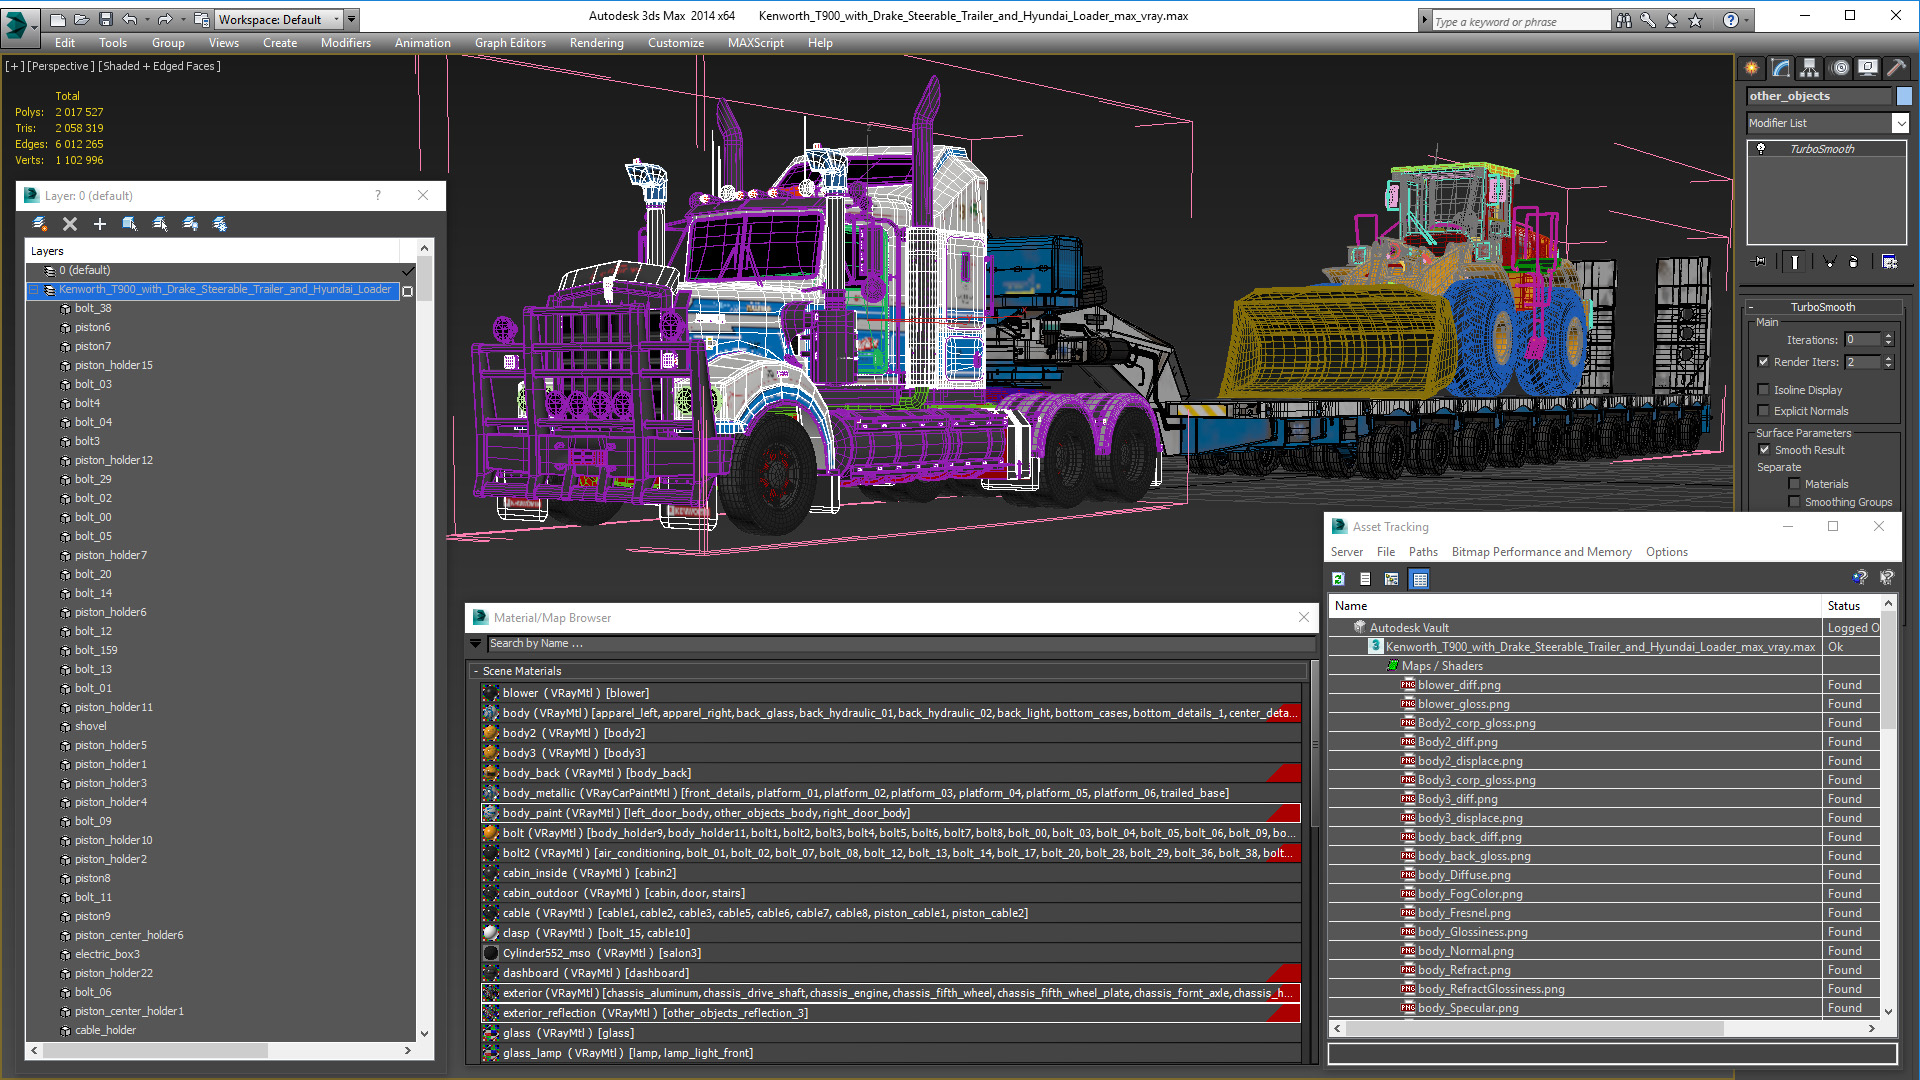Click the Name column header in Asset Tracking

[1574, 606]
